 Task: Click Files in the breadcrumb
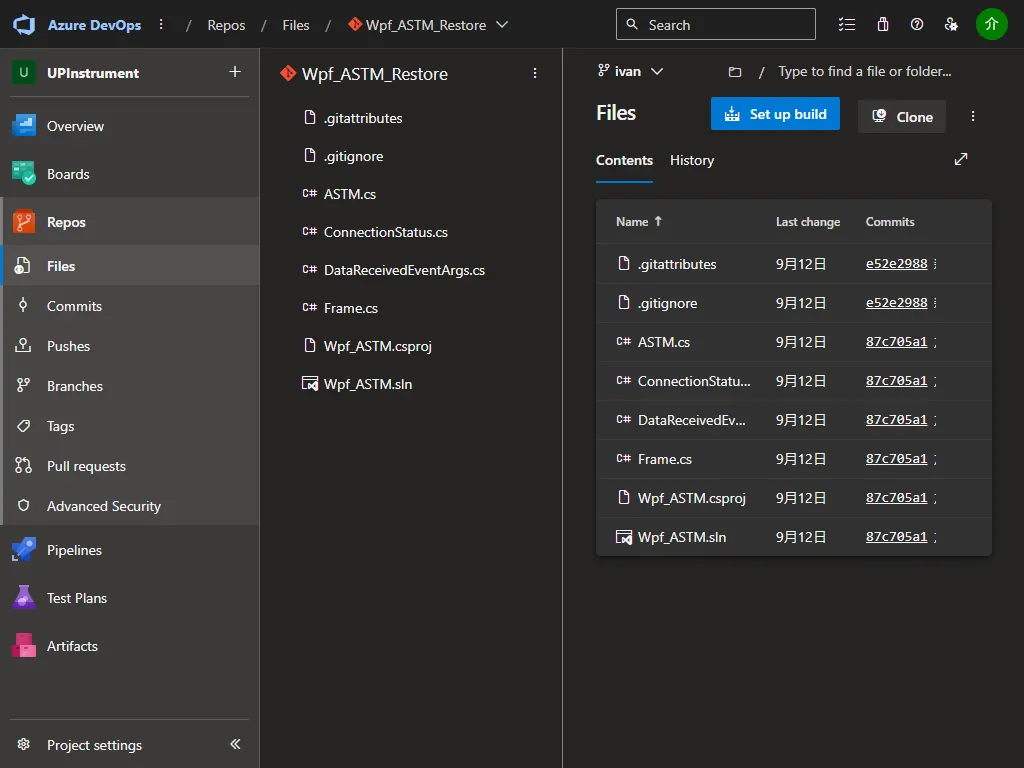point(296,25)
